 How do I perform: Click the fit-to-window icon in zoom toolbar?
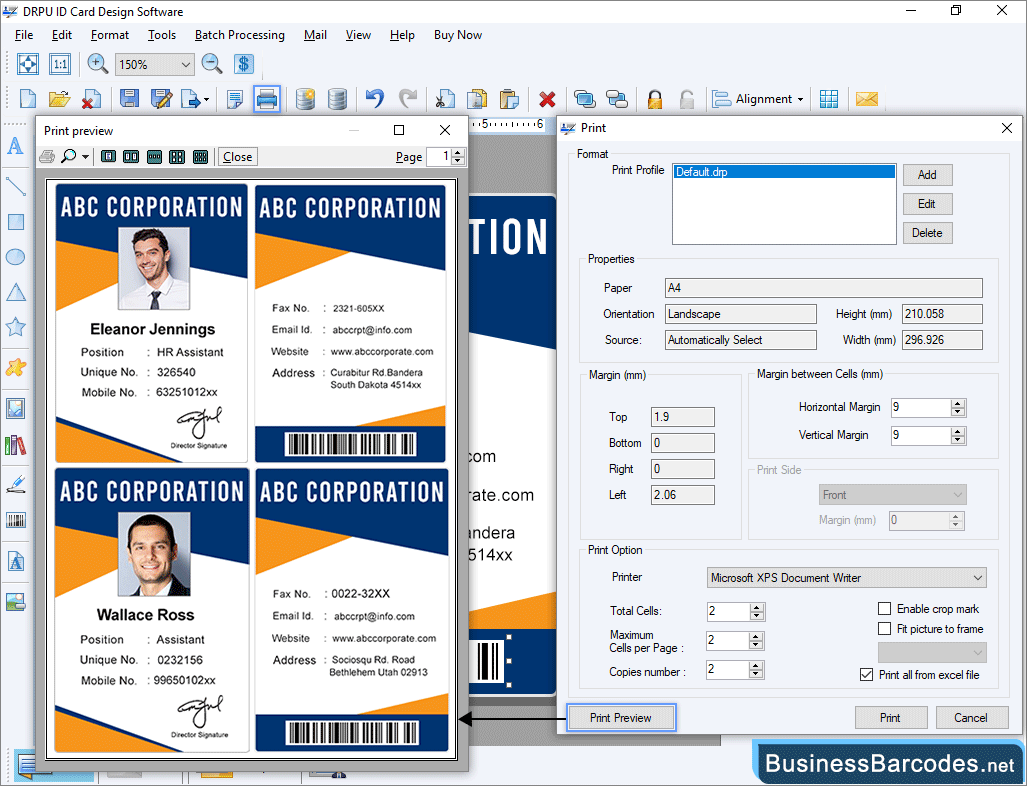click(x=28, y=64)
